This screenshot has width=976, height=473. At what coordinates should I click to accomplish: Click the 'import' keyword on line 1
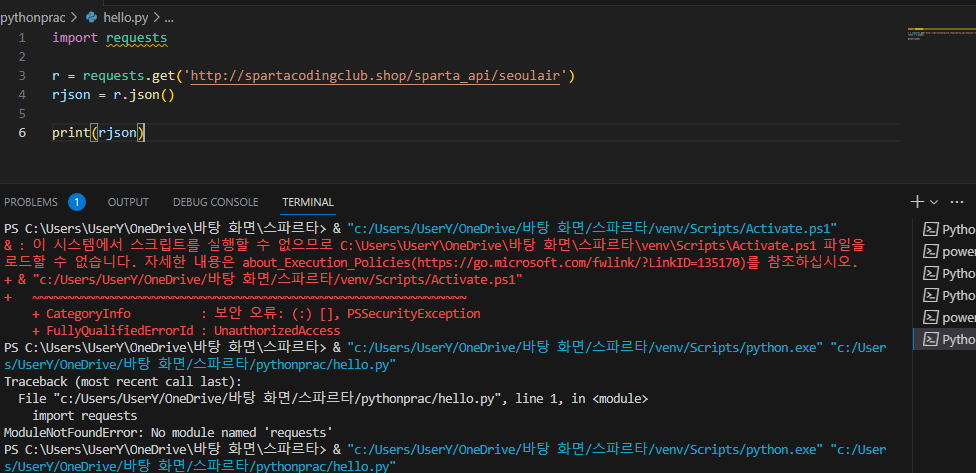75,38
